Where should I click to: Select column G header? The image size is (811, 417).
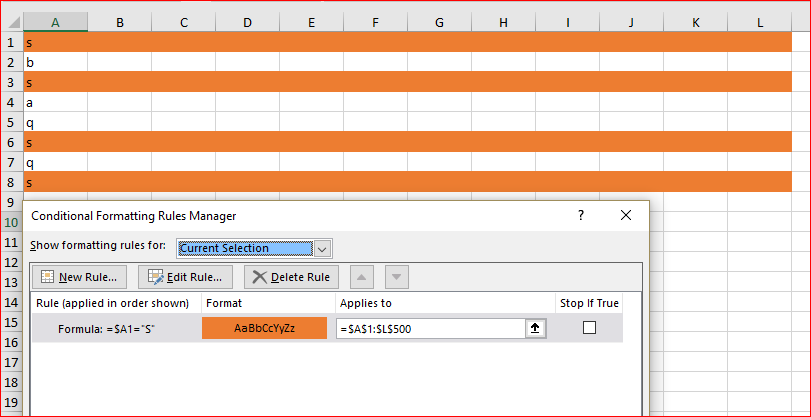click(439, 22)
